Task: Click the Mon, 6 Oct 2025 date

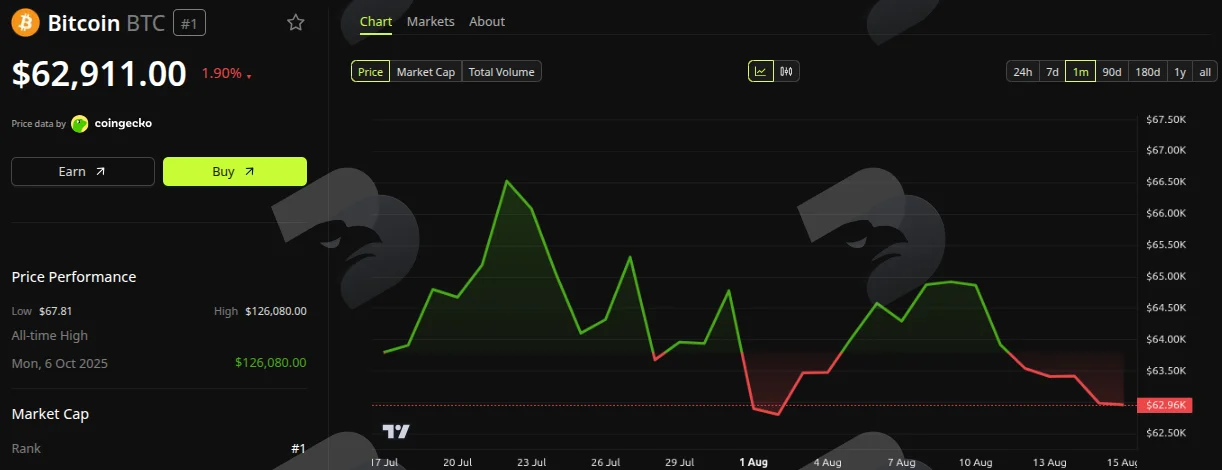Action: coord(60,363)
